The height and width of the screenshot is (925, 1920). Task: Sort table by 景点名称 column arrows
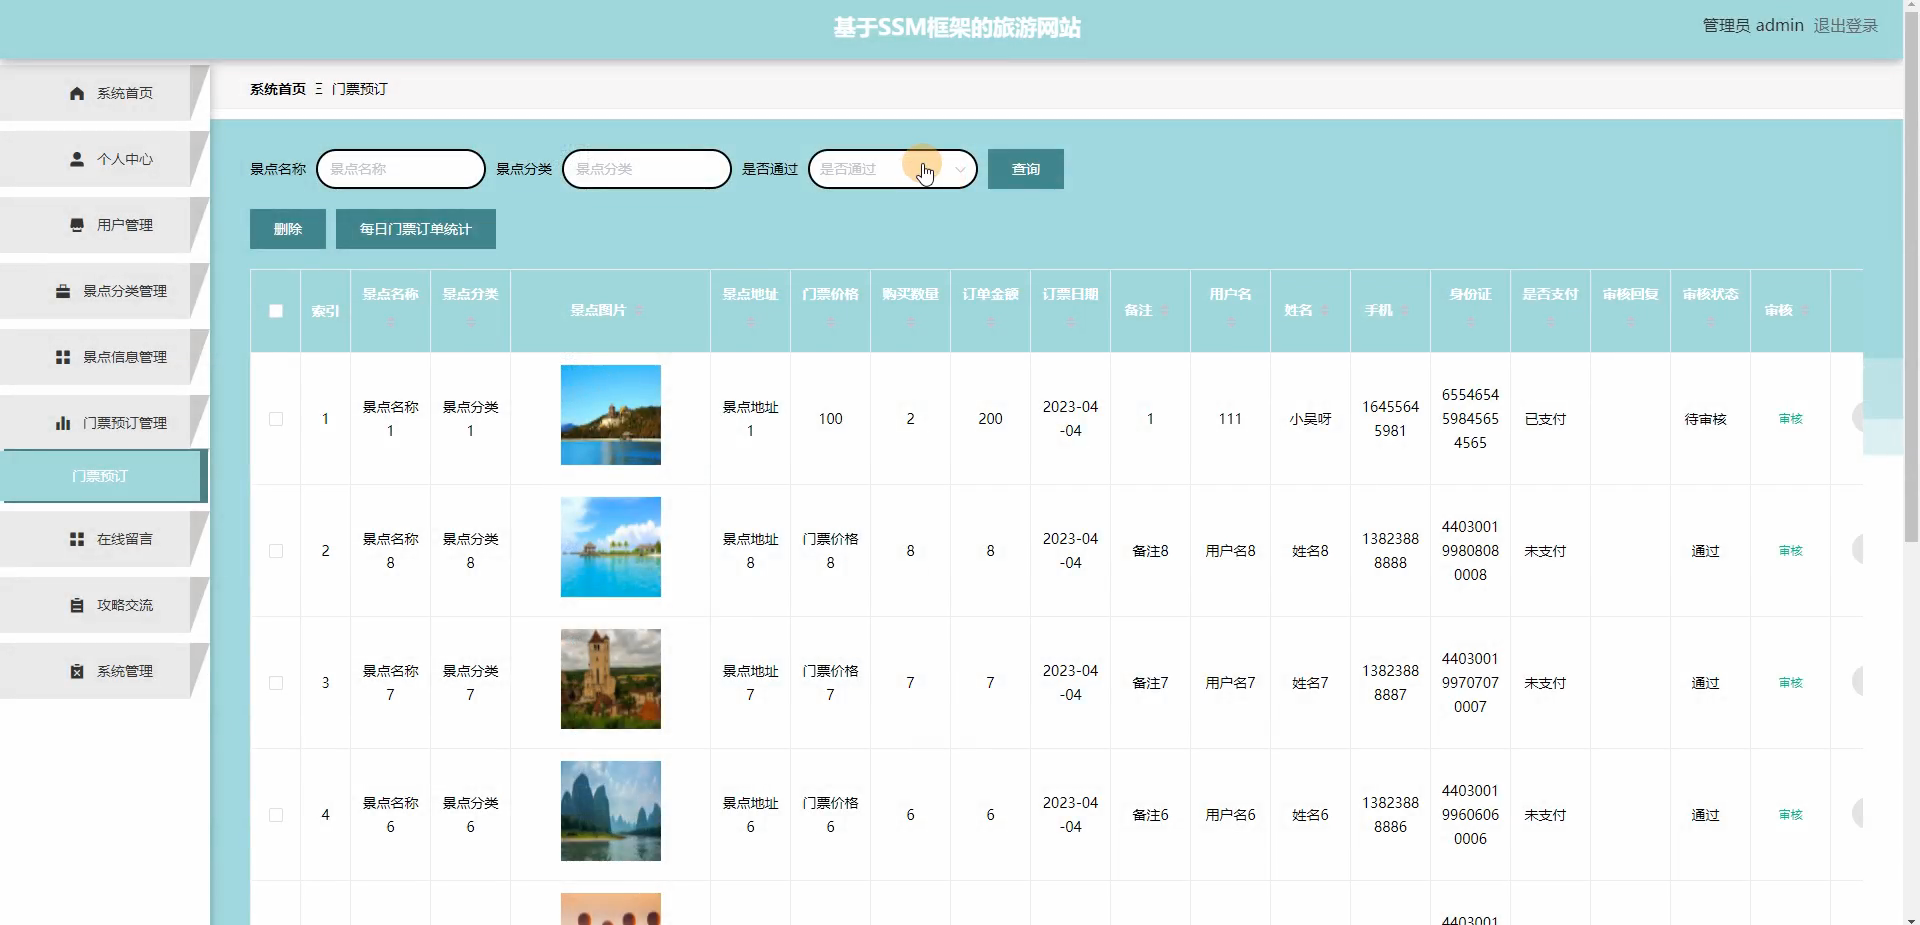point(390,322)
